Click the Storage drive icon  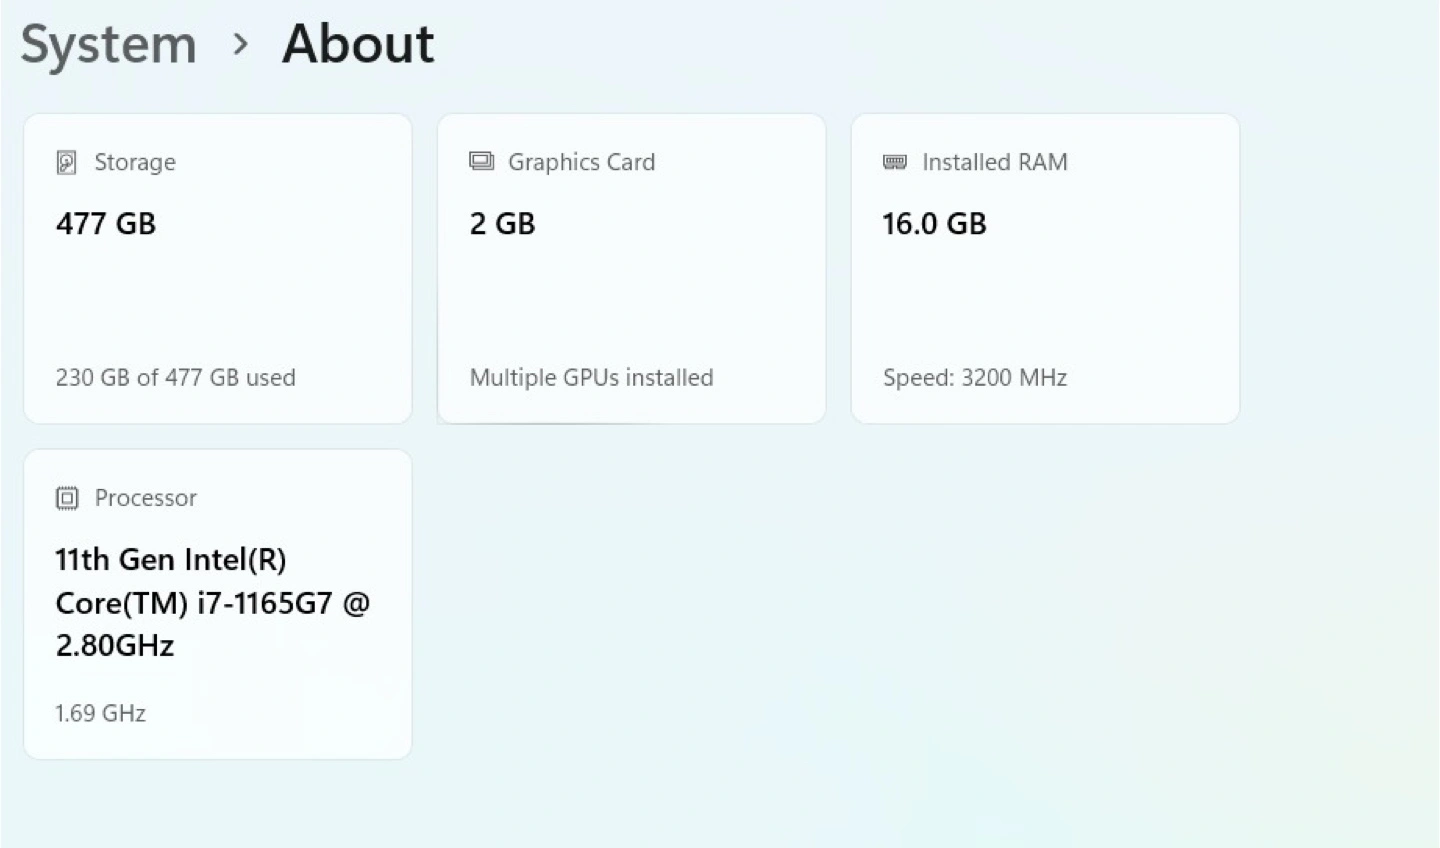coord(67,163)
